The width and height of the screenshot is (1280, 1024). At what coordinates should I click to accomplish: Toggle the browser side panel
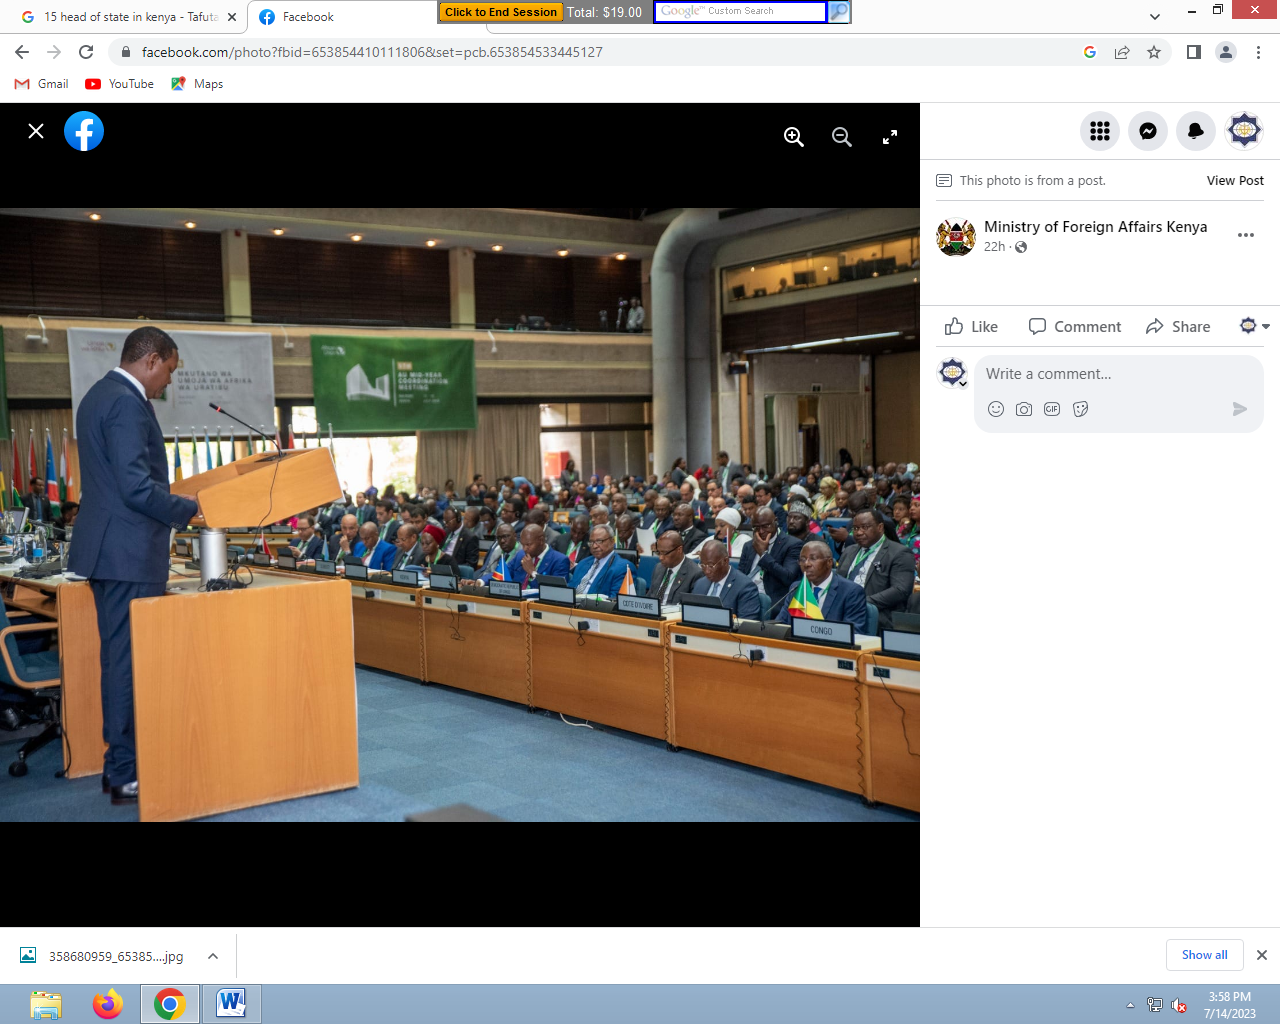[x=1194, y=52]
